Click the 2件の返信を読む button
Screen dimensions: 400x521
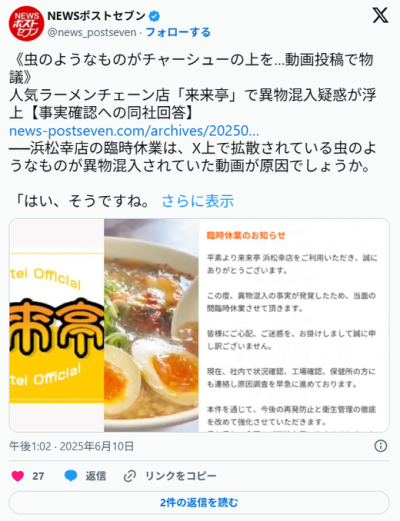(199, 502)
